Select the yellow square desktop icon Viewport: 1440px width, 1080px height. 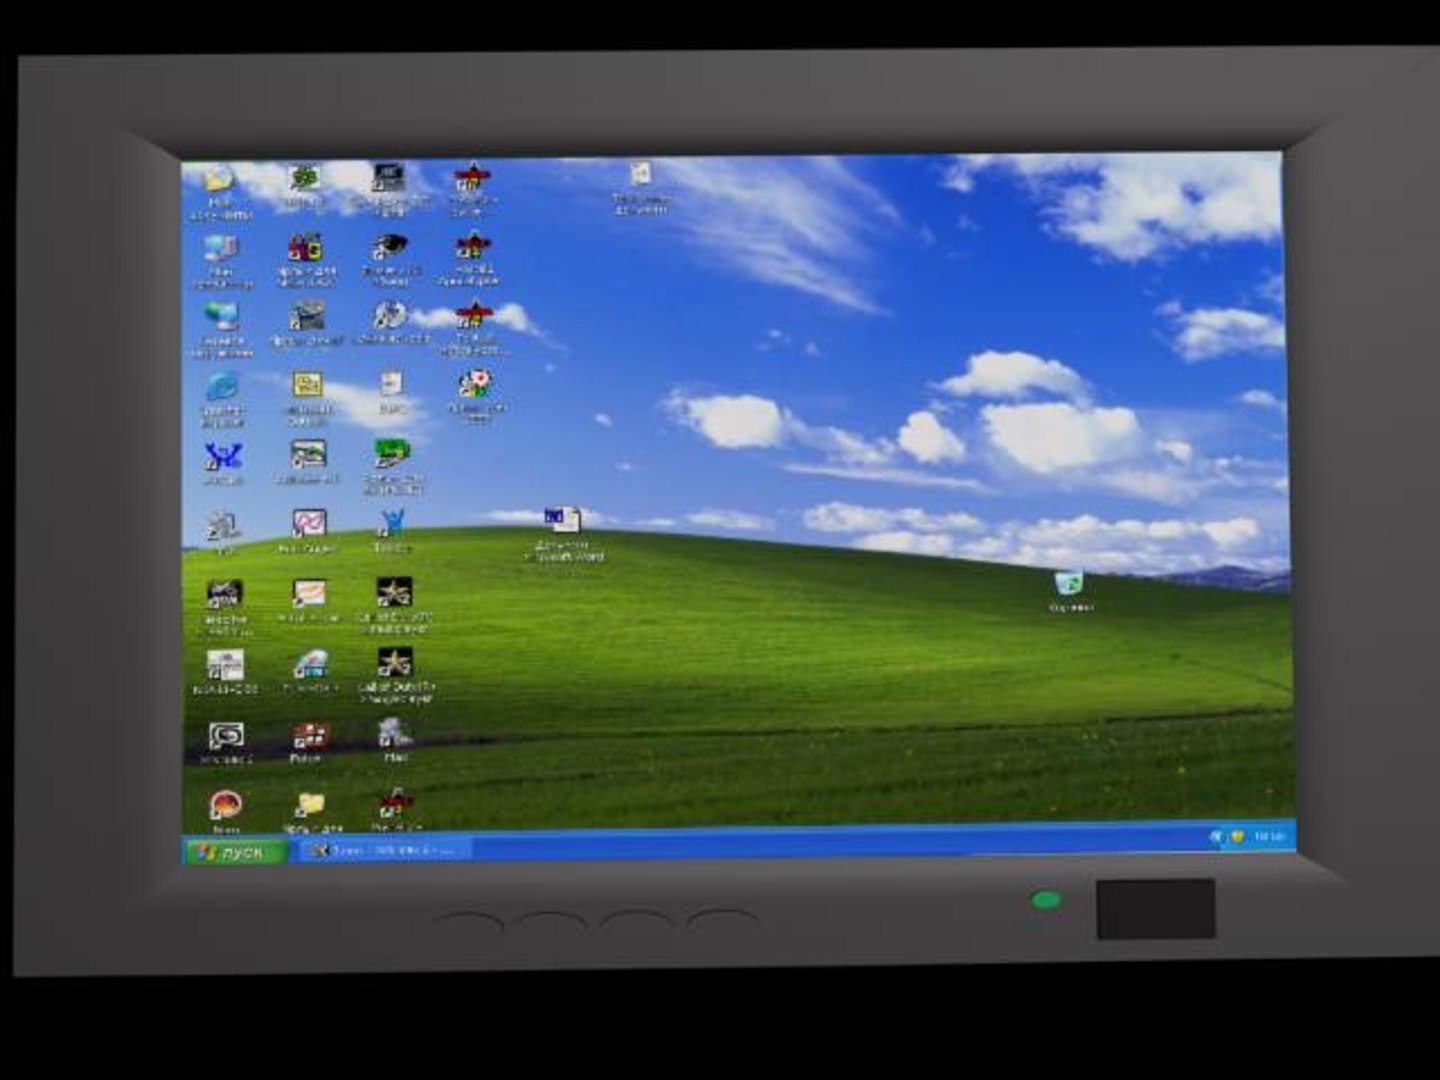(307, 385)
